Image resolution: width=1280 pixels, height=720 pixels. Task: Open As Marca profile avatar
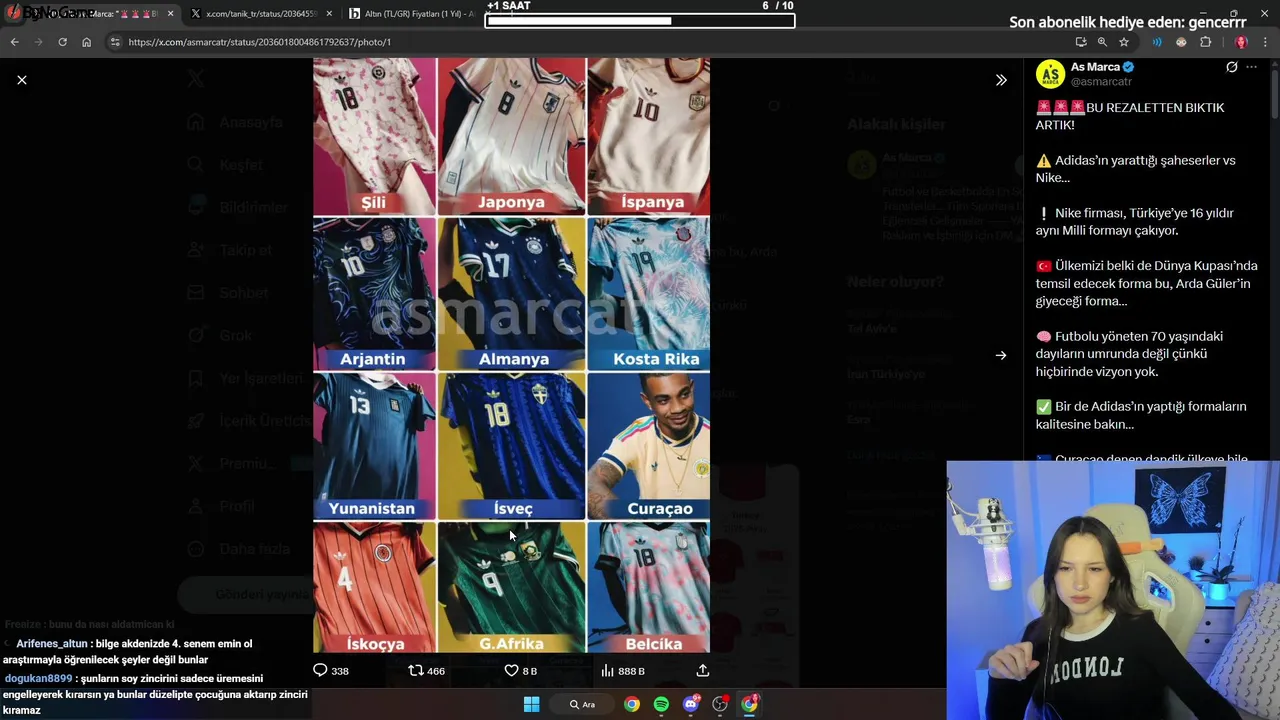(x=1050, y=74)
